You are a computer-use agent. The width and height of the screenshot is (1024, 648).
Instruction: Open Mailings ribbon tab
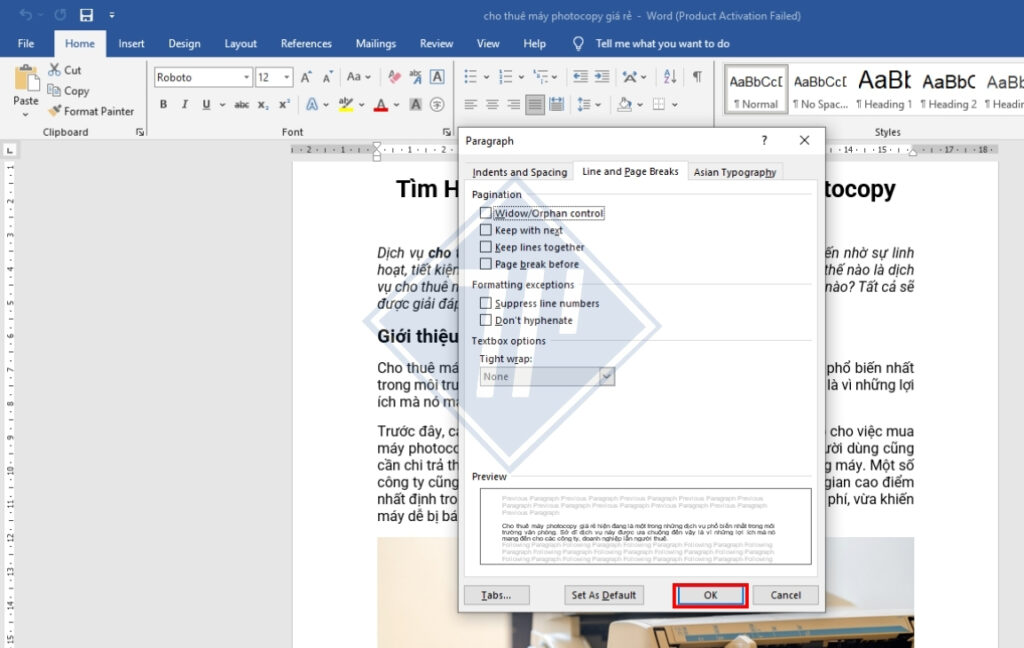coord(376,43)
